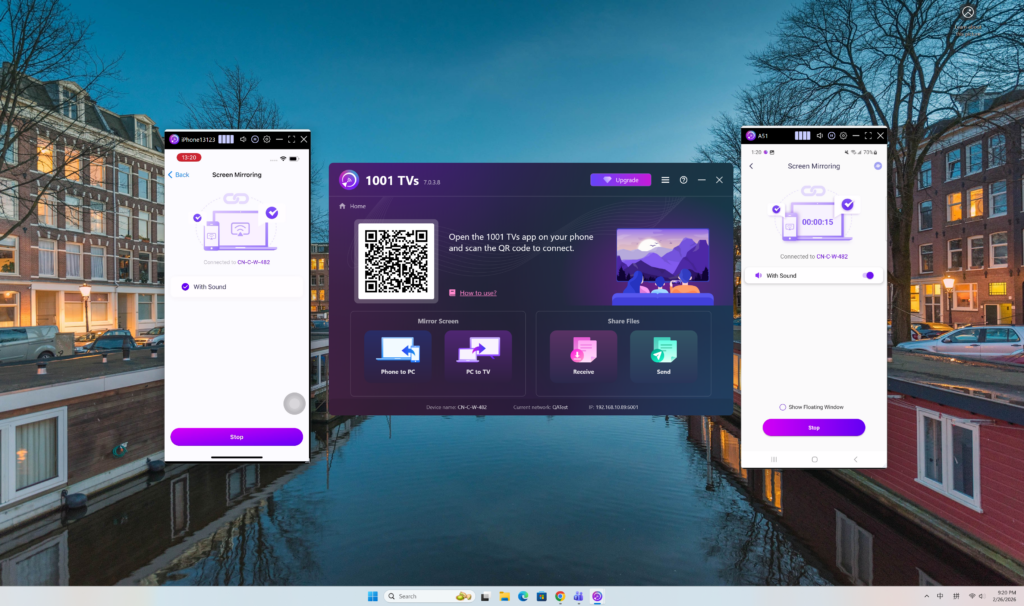The width and height of the screenshot is (1024, 606).
Task: Open the help question mark icon in 1001 TVs
Action: [684, 180]
